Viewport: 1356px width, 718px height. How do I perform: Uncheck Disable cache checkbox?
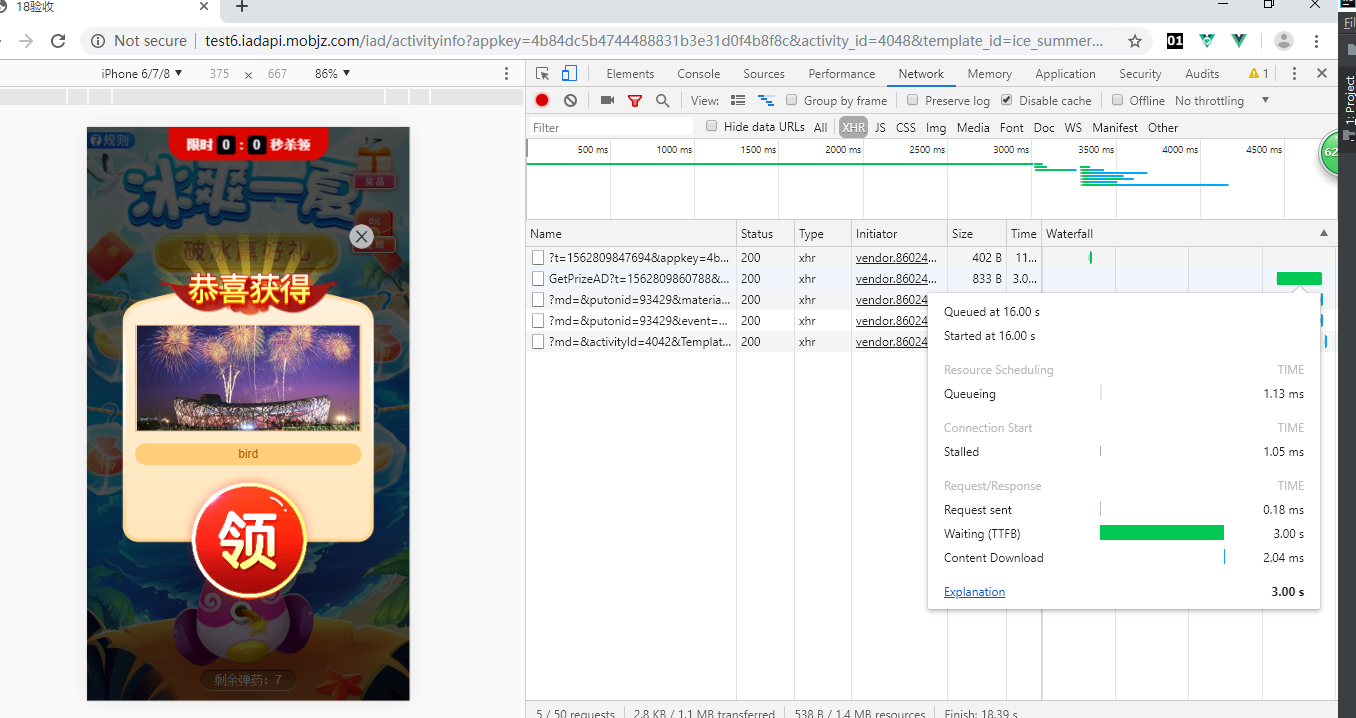(x=1007, y=100)
